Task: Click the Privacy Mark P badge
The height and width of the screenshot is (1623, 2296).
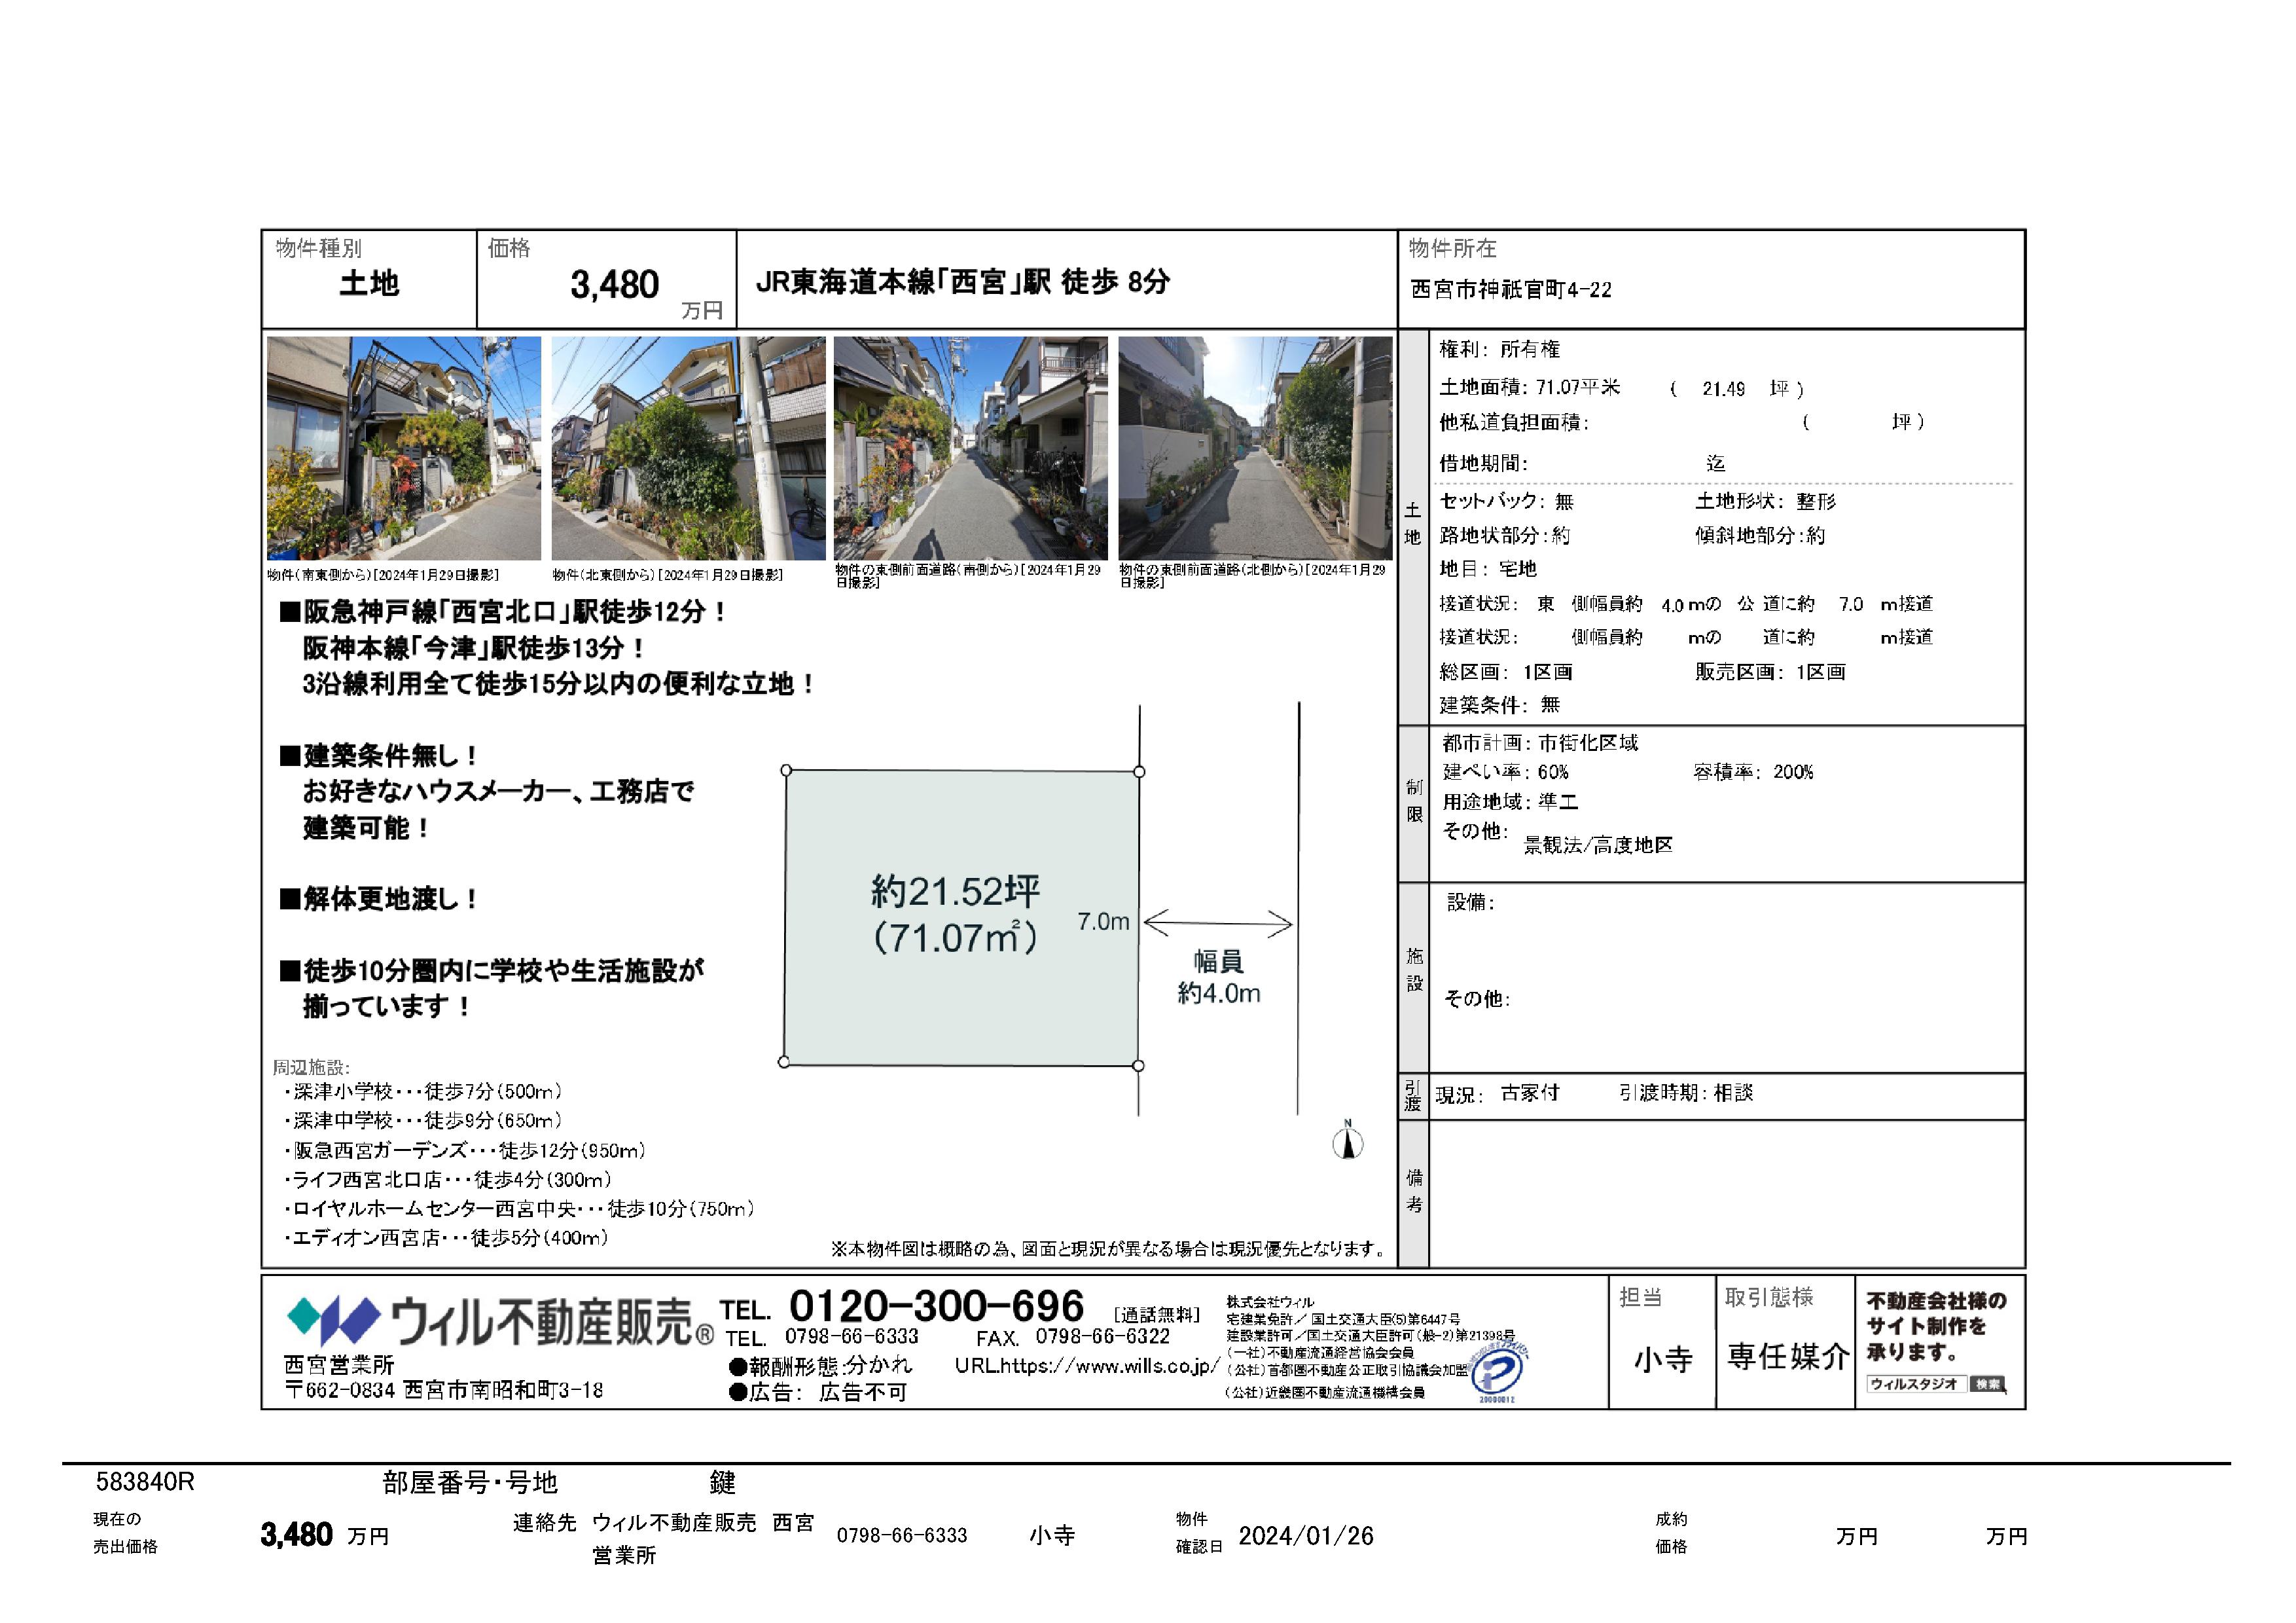Action: [x=1496, y=1372]
